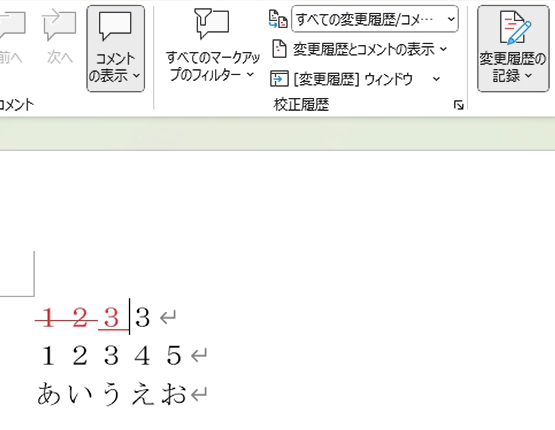Click the line containing 1 2 3 4 5

tap(111, 356)
